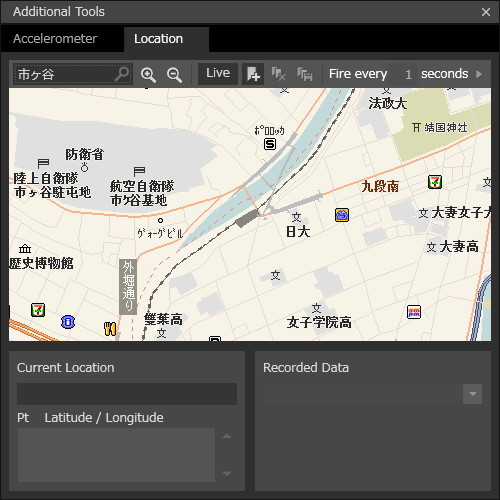Click the circle marker above ヴォーグビル
The height and width of the screenshot is (500, 500).
coord(160,220)
